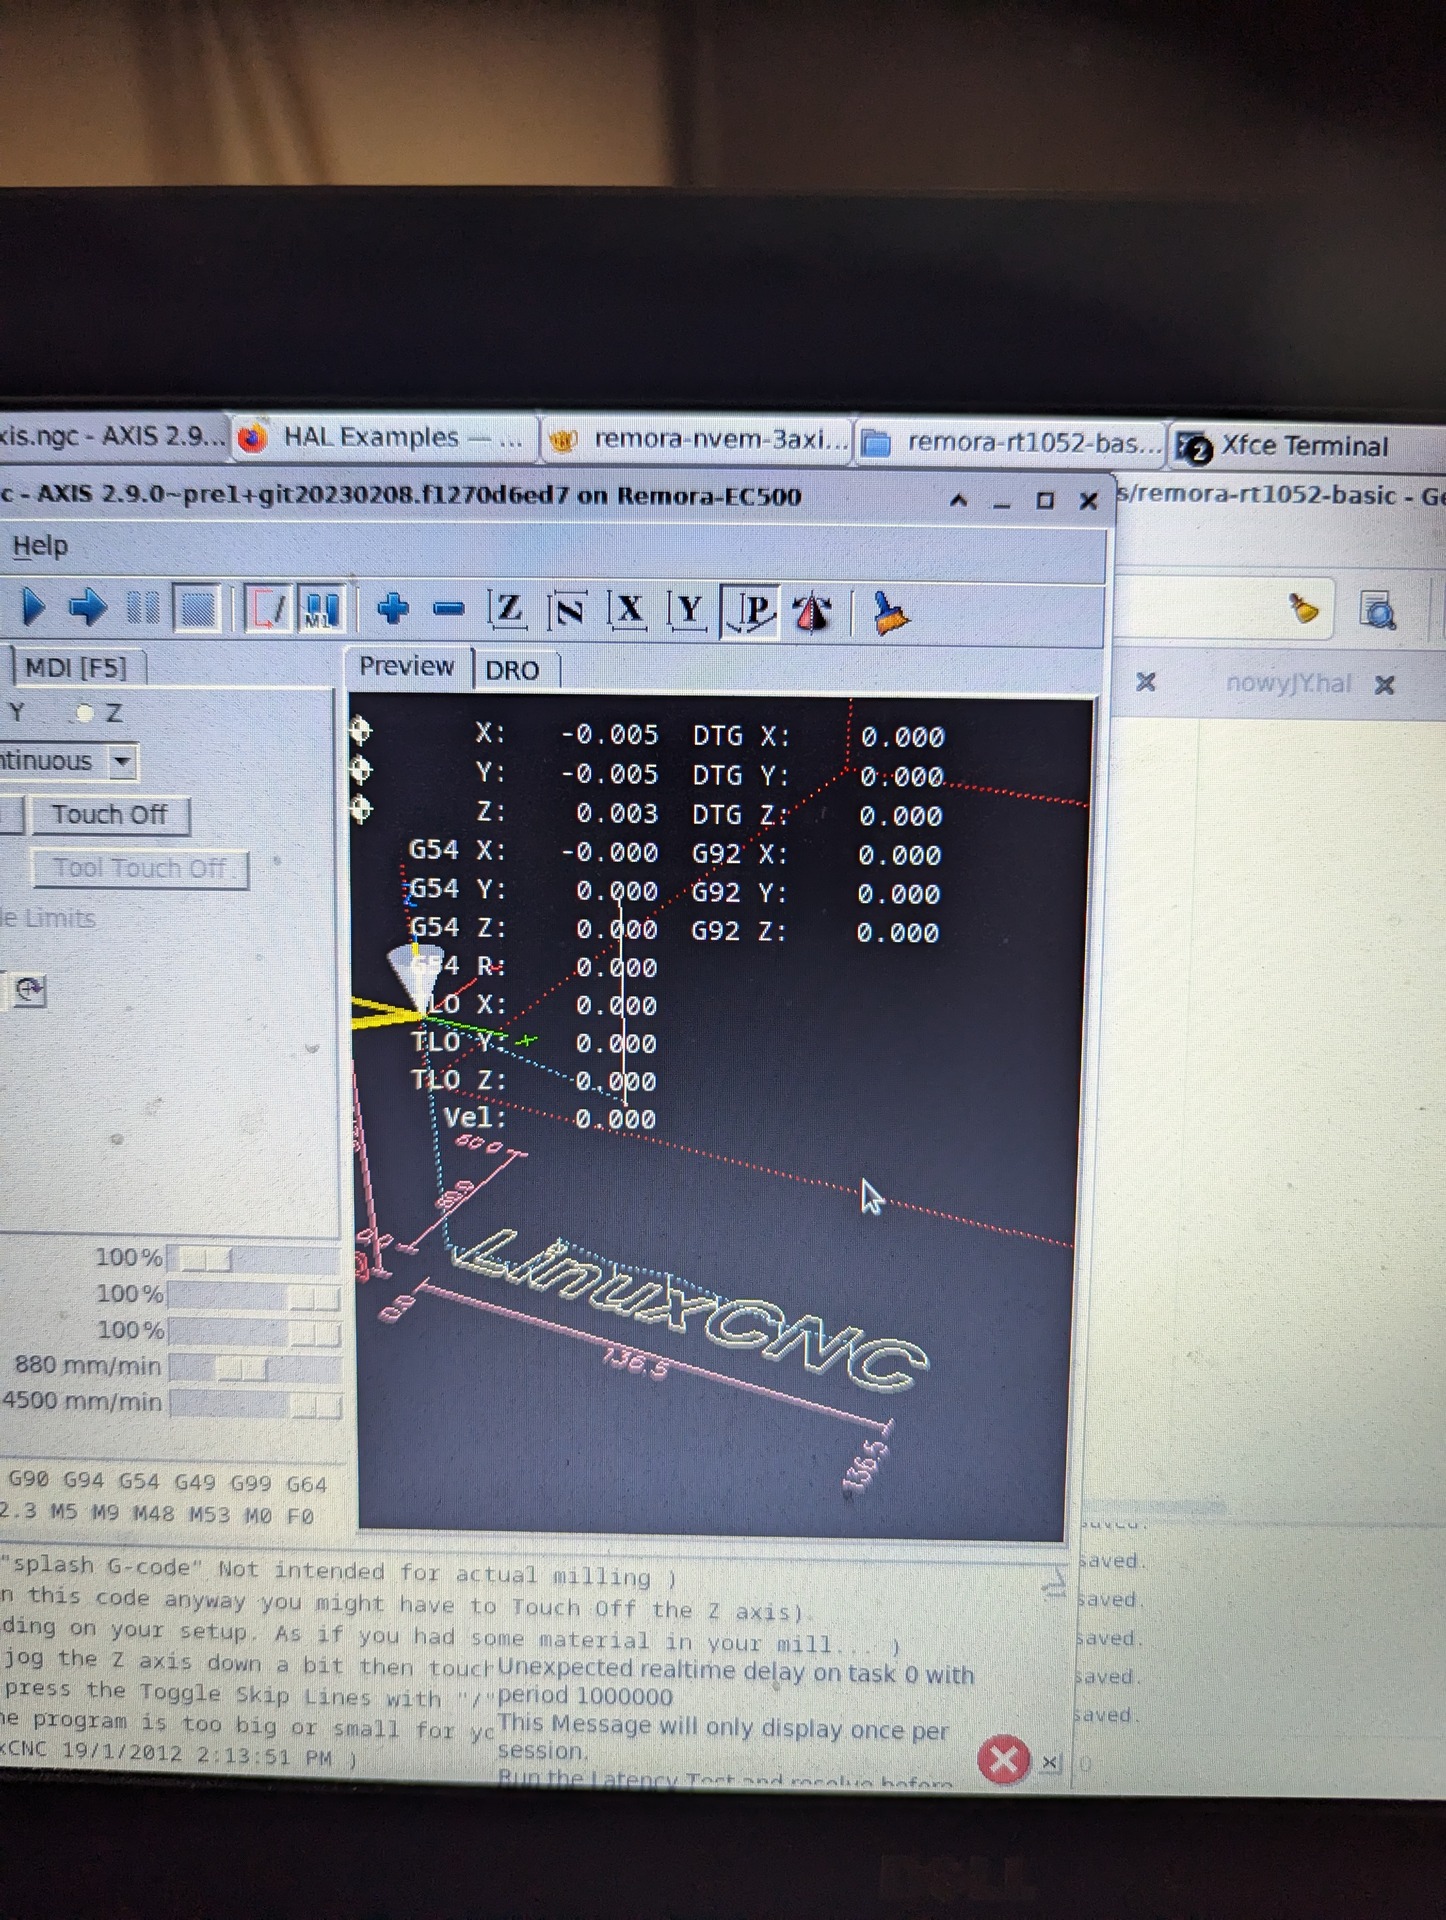Close all notifications with the small x button

[1049, 1762]
